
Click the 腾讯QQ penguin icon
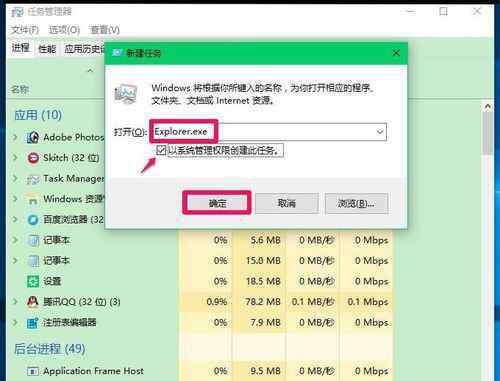click(33, 302)
